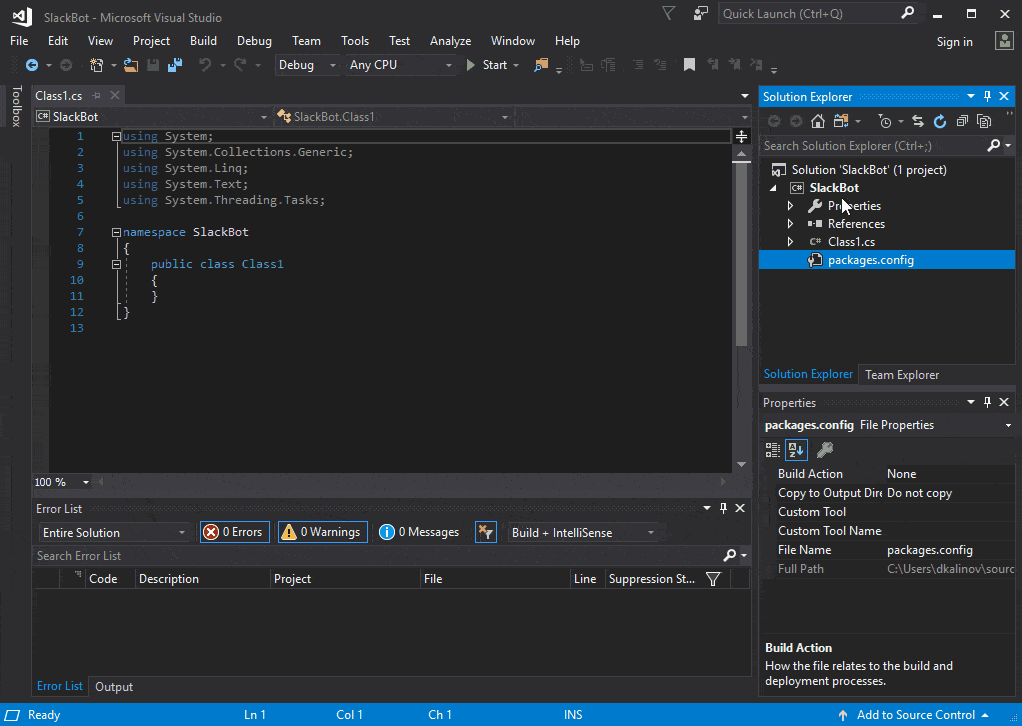The image size is (1022, 726).
Task: Click the Refresh icon in Solution Explorer
Action: [x=940, y=121]
